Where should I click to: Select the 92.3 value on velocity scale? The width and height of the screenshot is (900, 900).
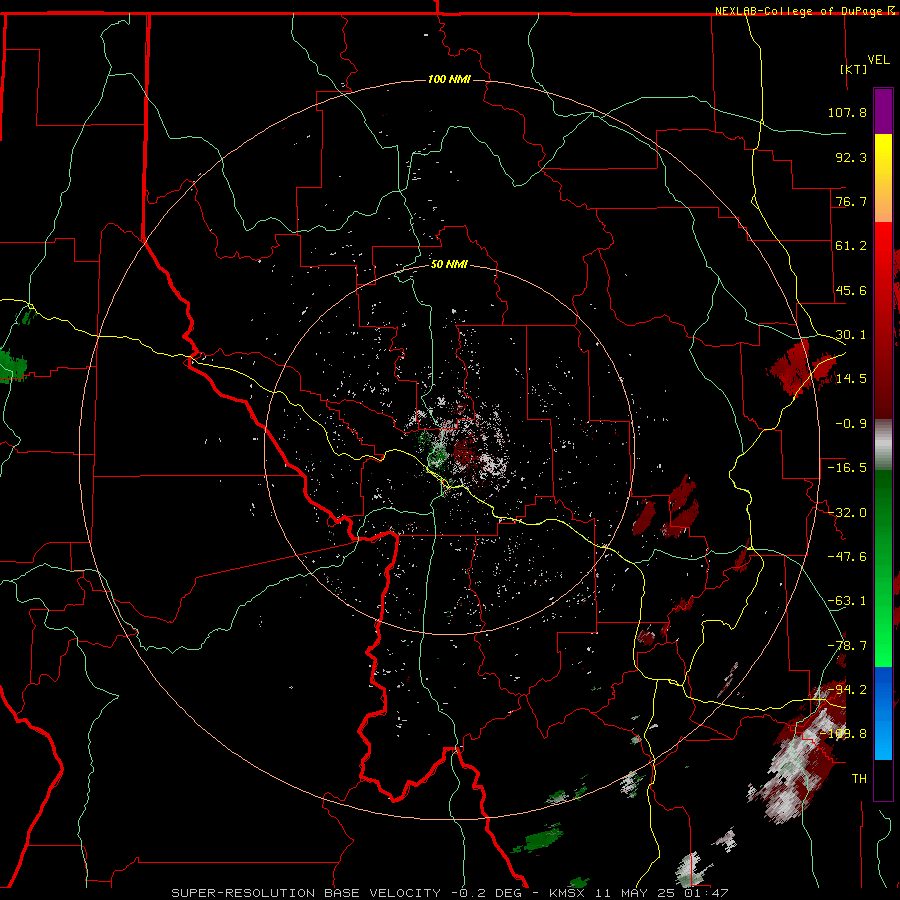pos(851,157)
